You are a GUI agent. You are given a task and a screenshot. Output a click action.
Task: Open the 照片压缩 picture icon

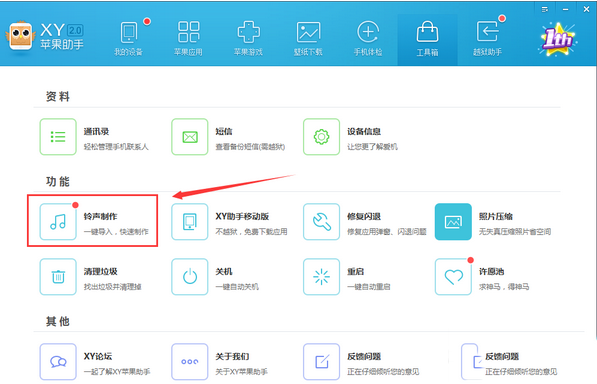[453, 221]
